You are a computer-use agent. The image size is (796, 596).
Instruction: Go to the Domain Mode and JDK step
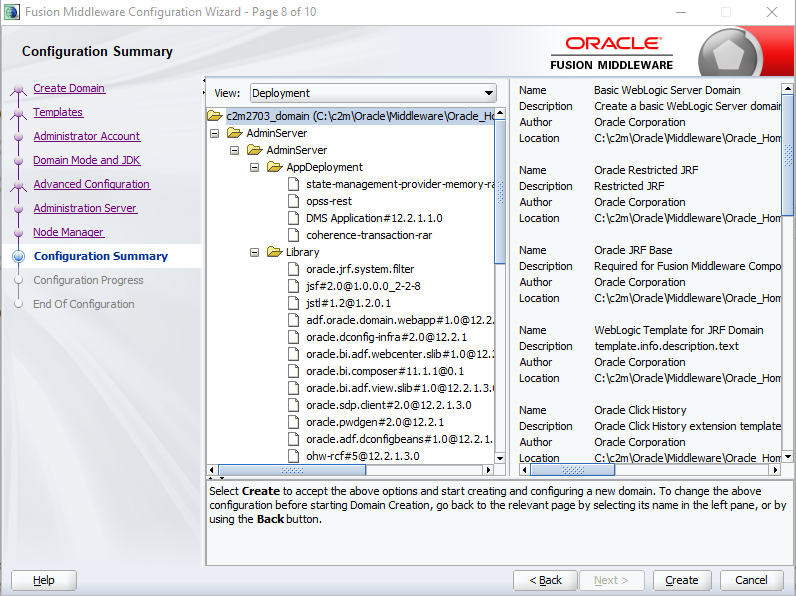(x=87, y=160)
